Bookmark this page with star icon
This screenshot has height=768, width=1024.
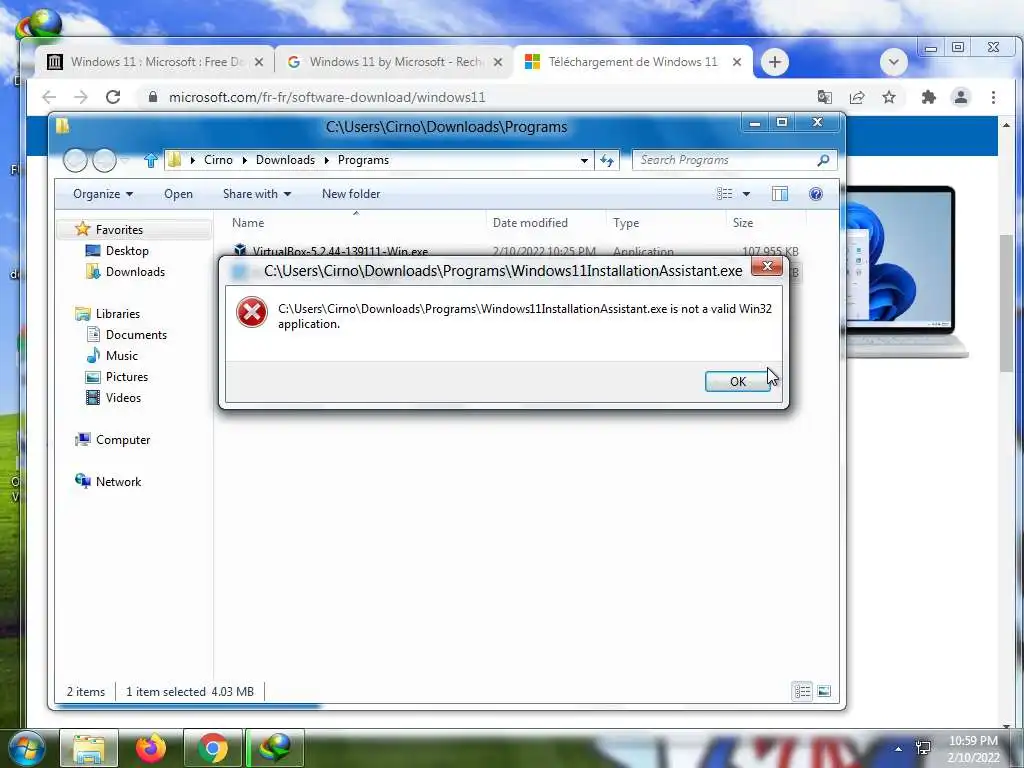click(889, 97)
